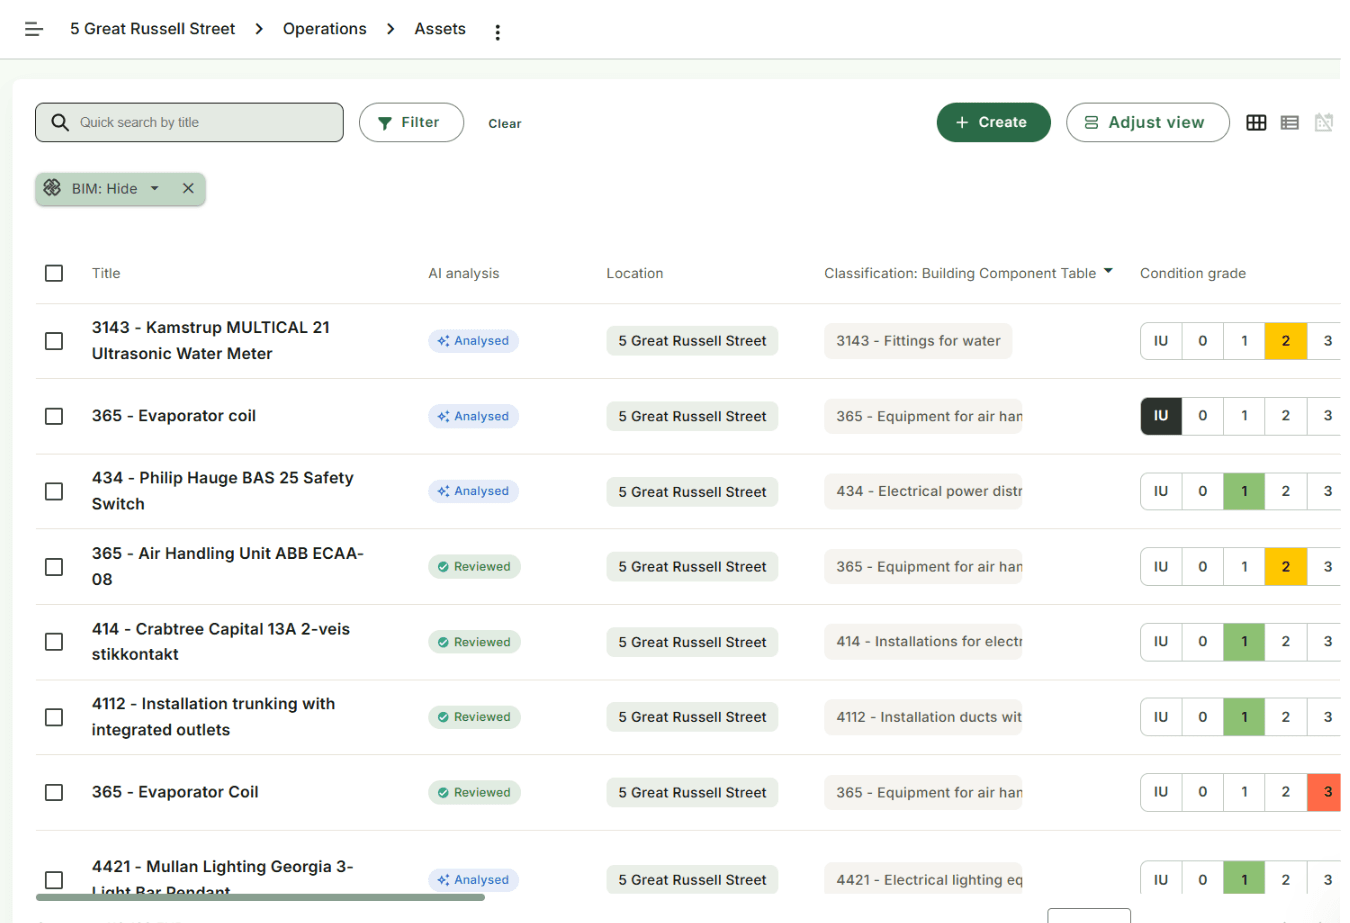Check the Air Handling Unit ABB row
The width and height of the screenshot is (1350, 923).
point(54,567)
